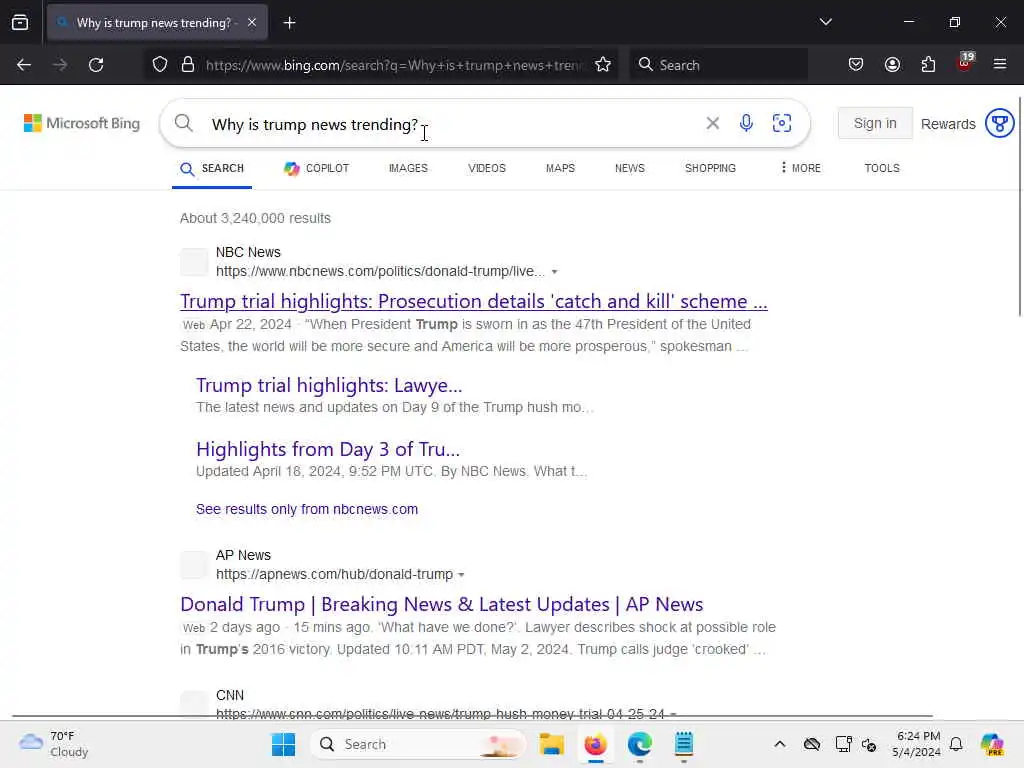Open 'Donald Trump | Breaking News' AP result

(x=441, y=604)
